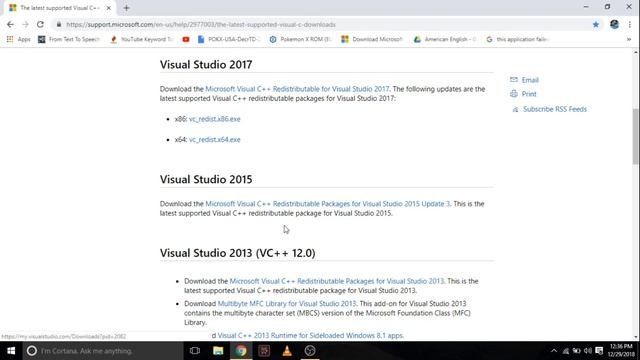Open Redistributable Packages for Visual Studio 2013 link
The width and height of the screenshot is (640, 360).
click(337, 281)
